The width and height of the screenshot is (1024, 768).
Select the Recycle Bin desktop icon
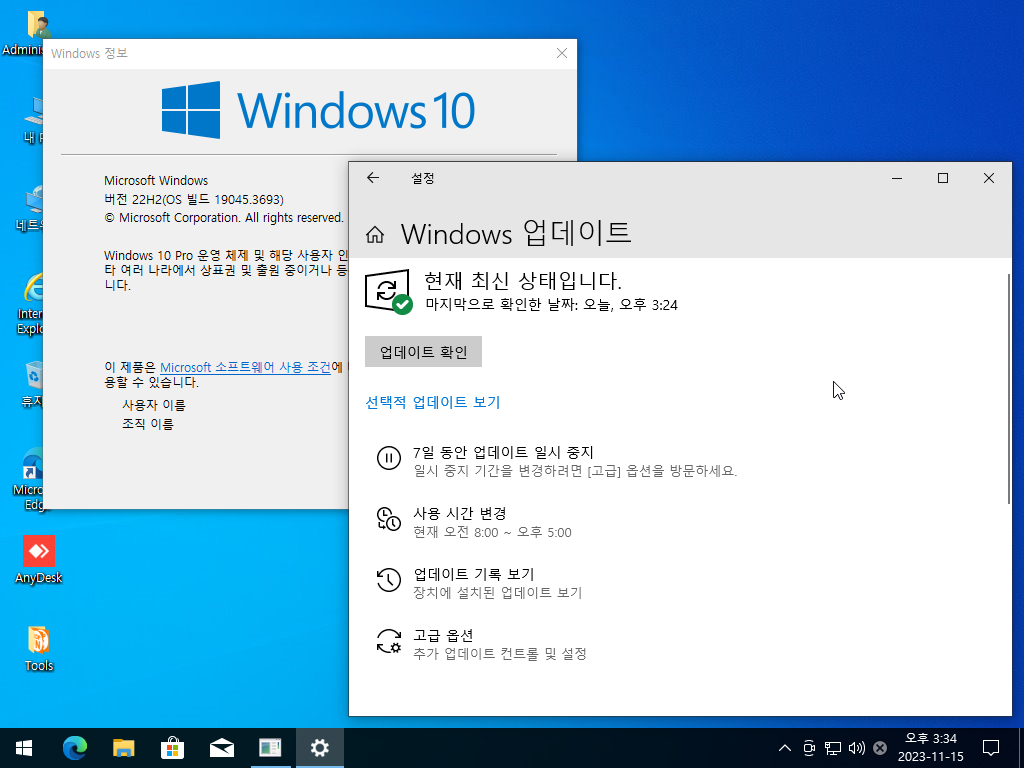[x=31, y=385]
